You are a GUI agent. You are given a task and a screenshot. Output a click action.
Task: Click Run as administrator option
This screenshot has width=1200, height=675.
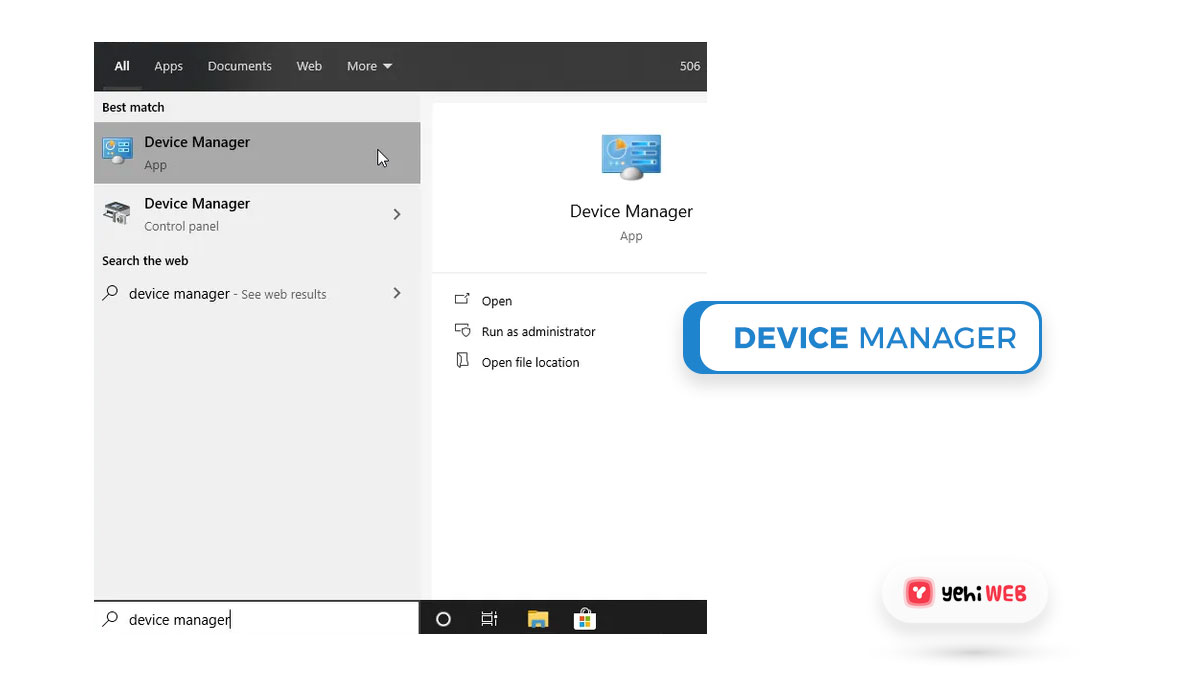tap(538, 330)
